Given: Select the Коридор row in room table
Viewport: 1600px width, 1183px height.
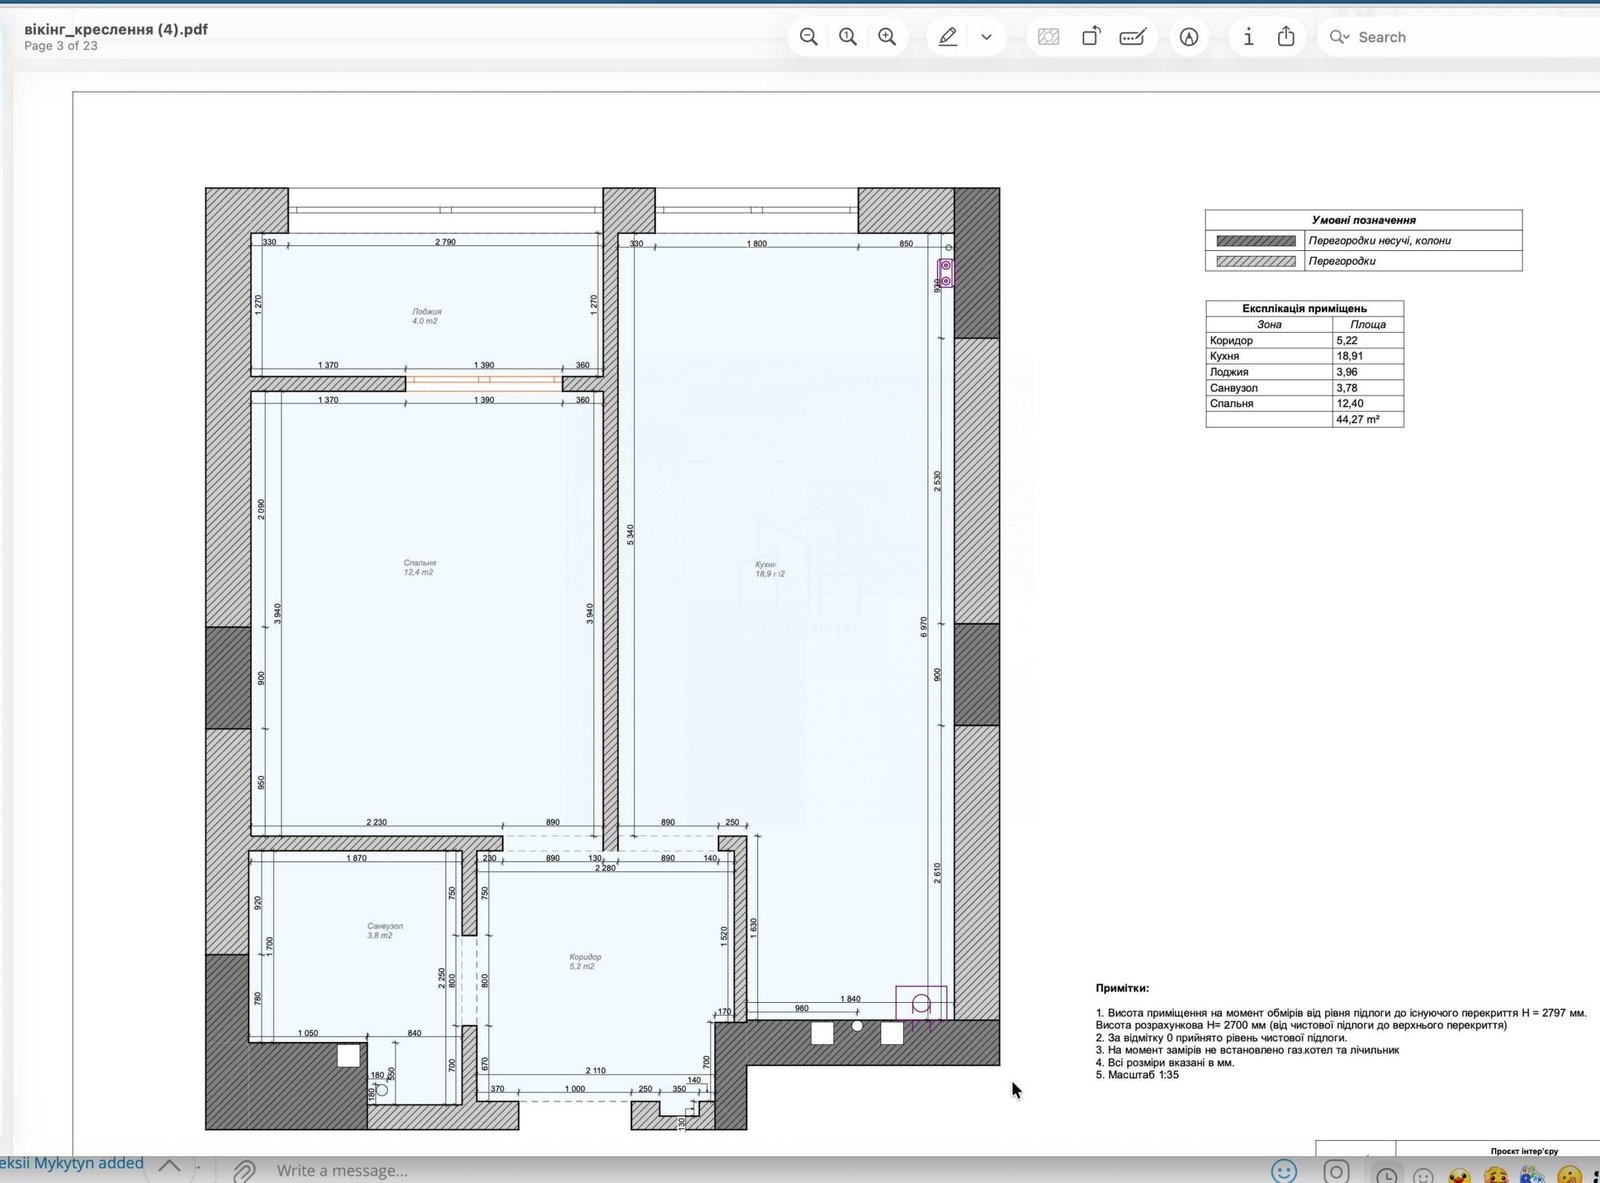Looking at the screenshot, I should coord(1304,340).
